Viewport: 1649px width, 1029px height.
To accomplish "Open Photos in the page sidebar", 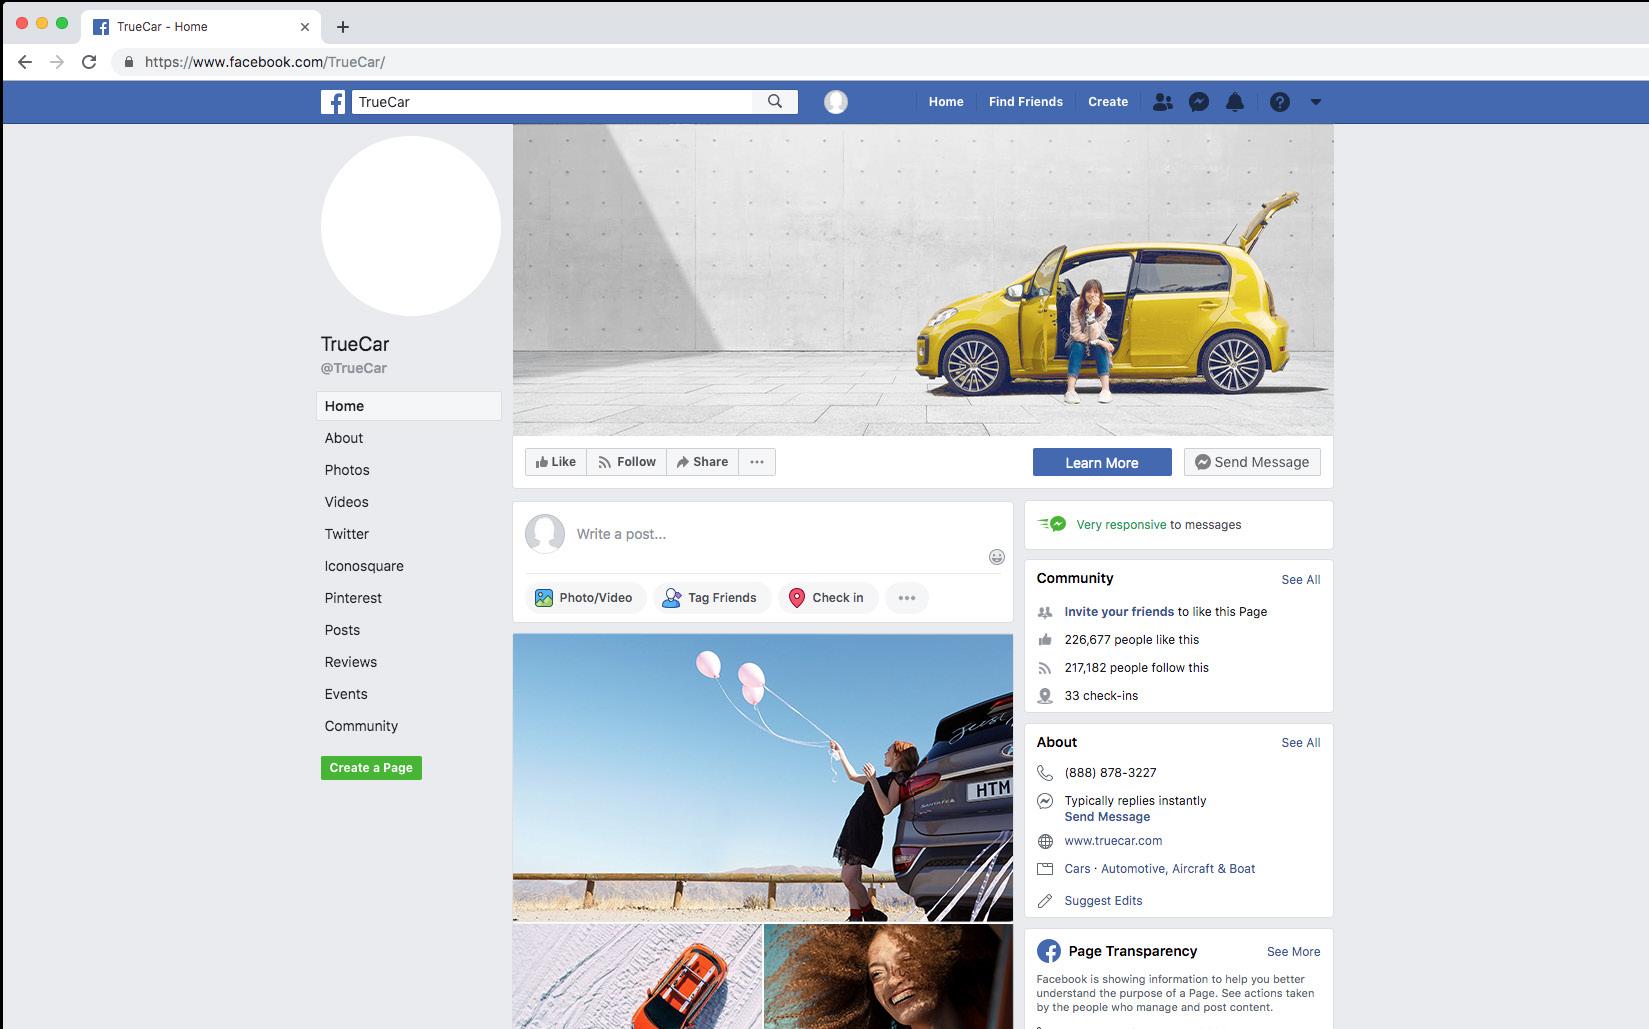I will [347, 470].
